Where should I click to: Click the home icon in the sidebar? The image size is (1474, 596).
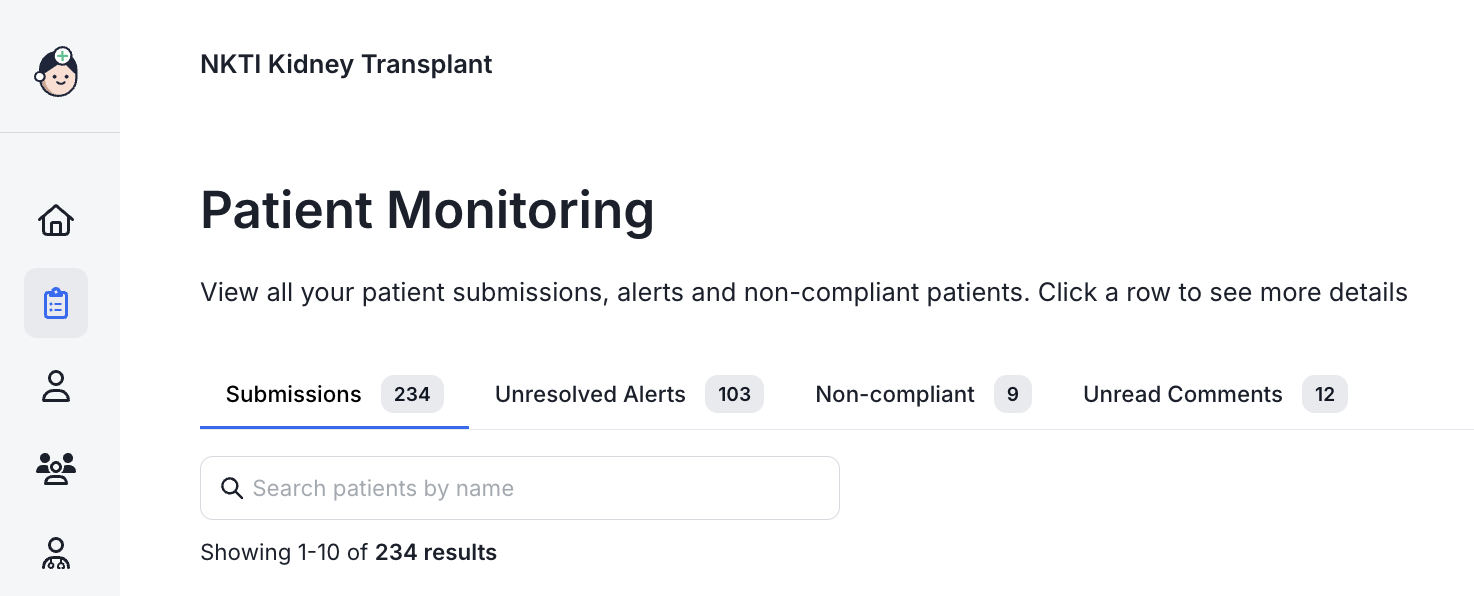pos(56,220)
